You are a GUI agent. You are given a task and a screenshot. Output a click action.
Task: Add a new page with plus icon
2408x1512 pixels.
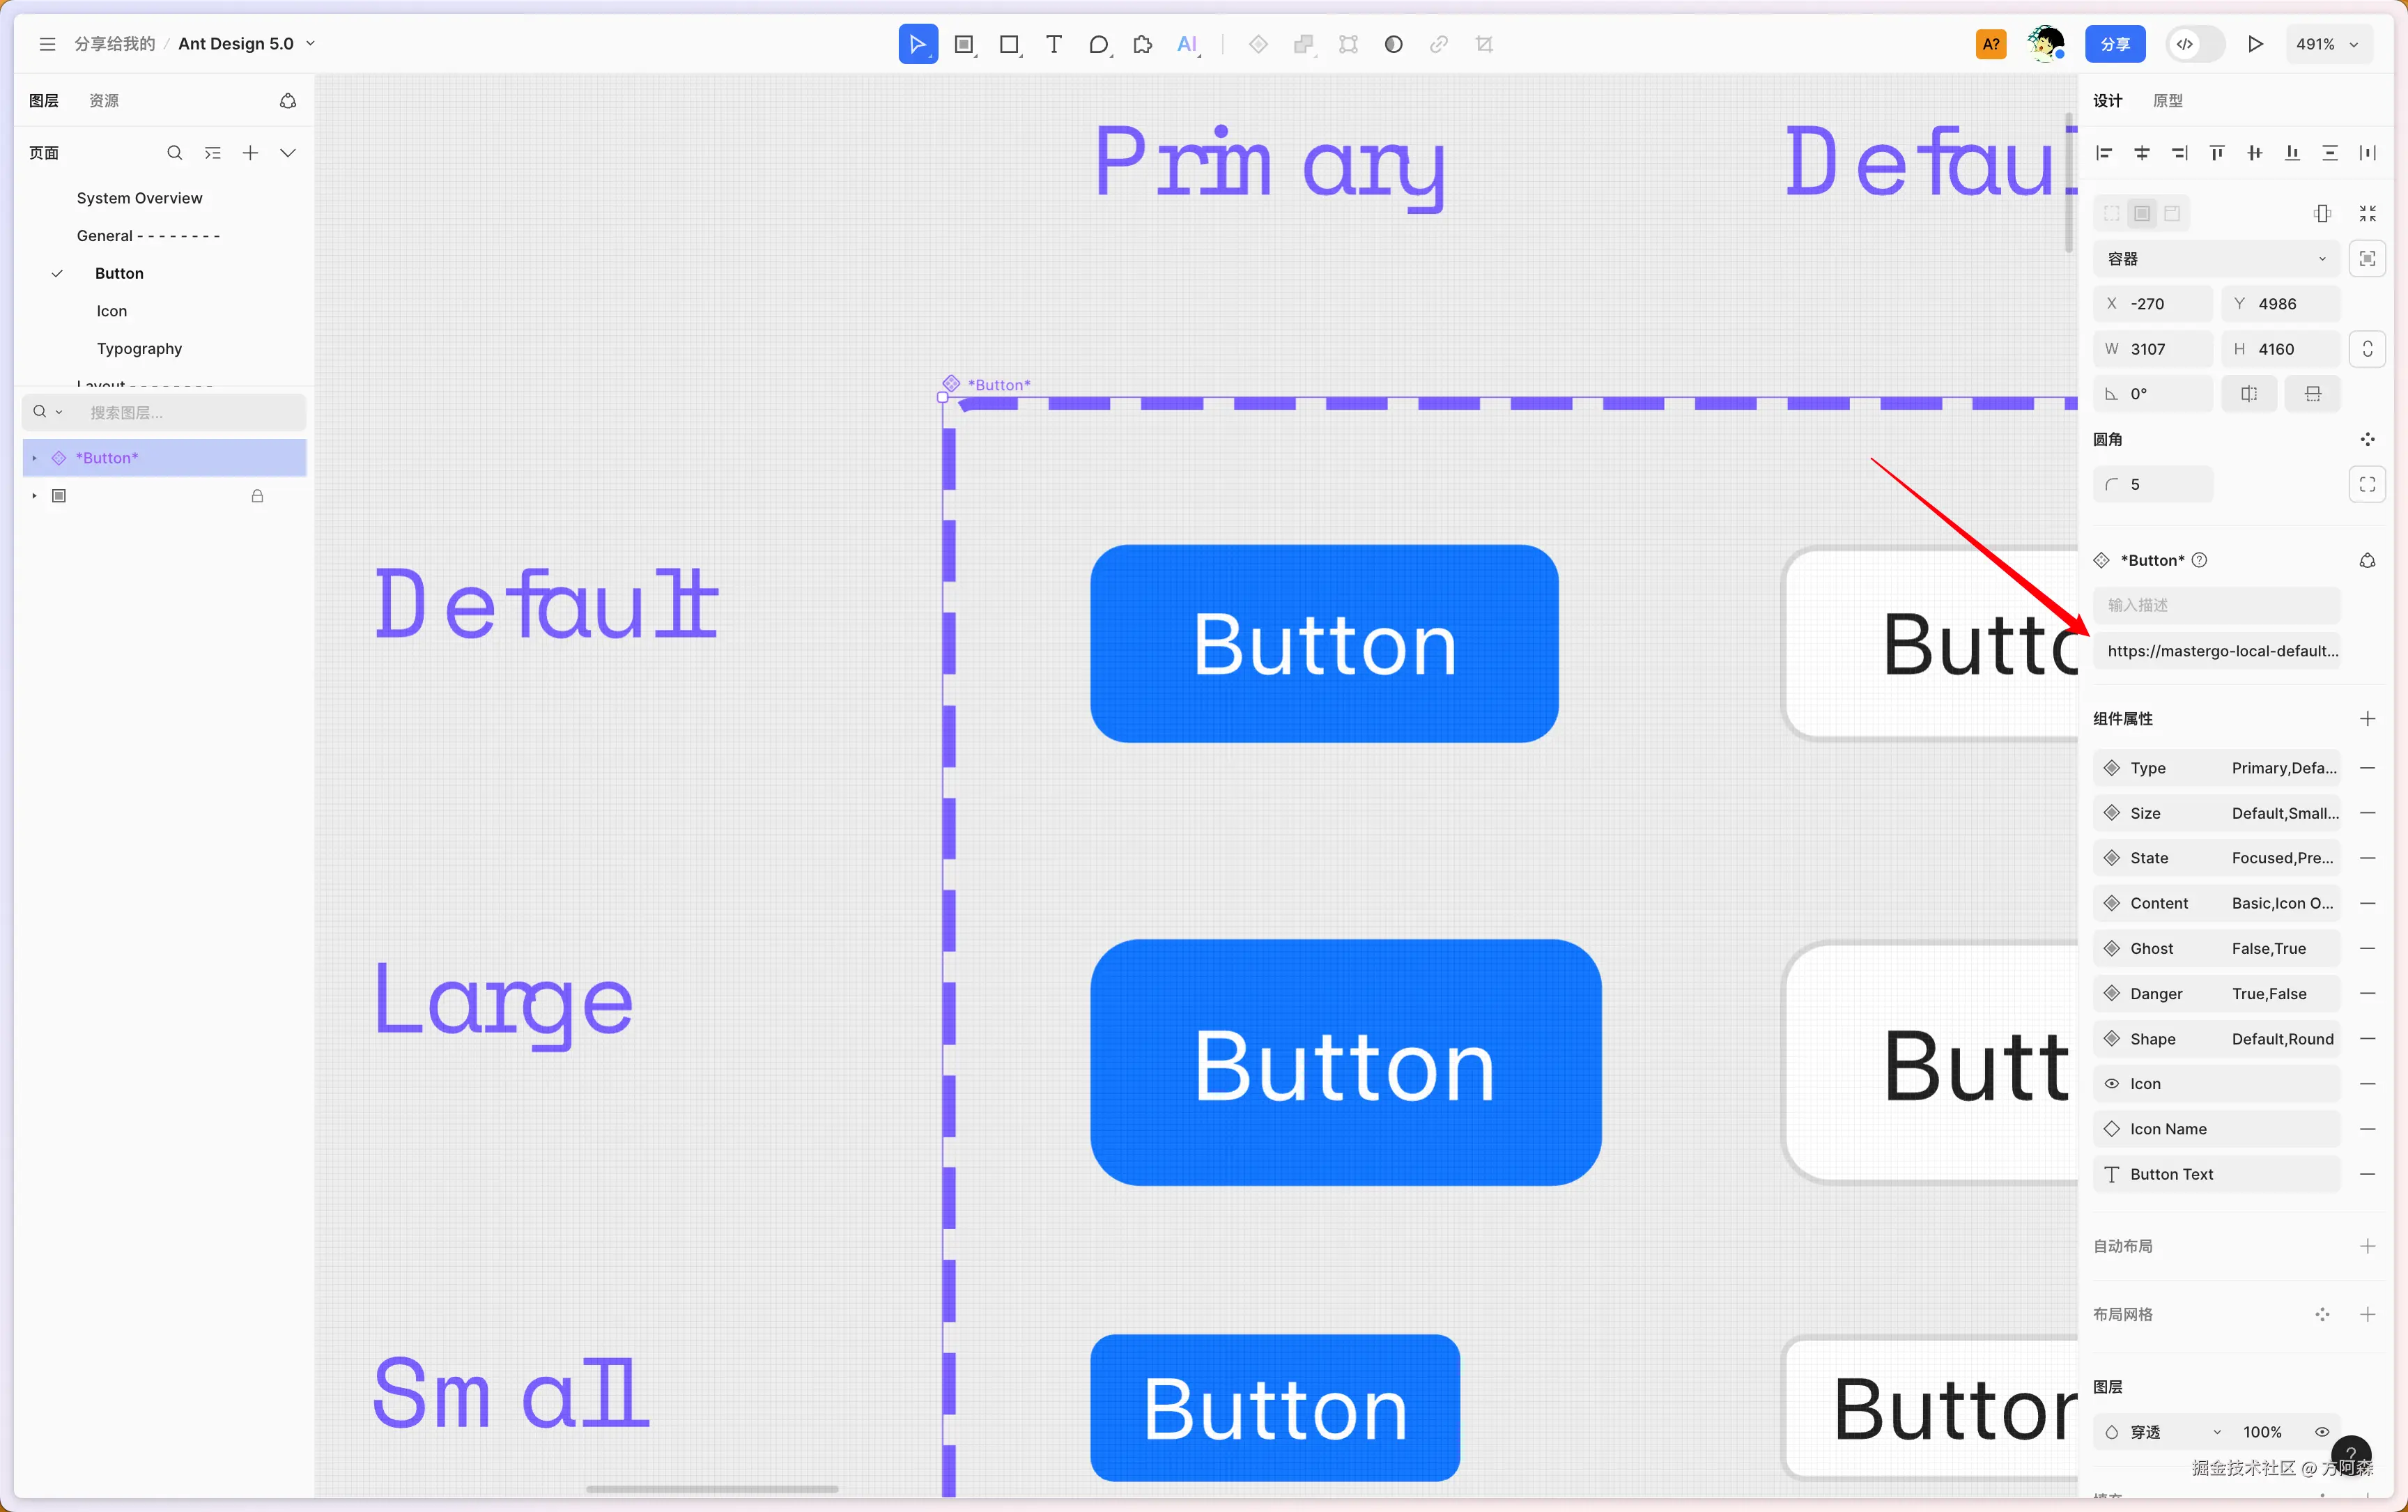point(250,153)
